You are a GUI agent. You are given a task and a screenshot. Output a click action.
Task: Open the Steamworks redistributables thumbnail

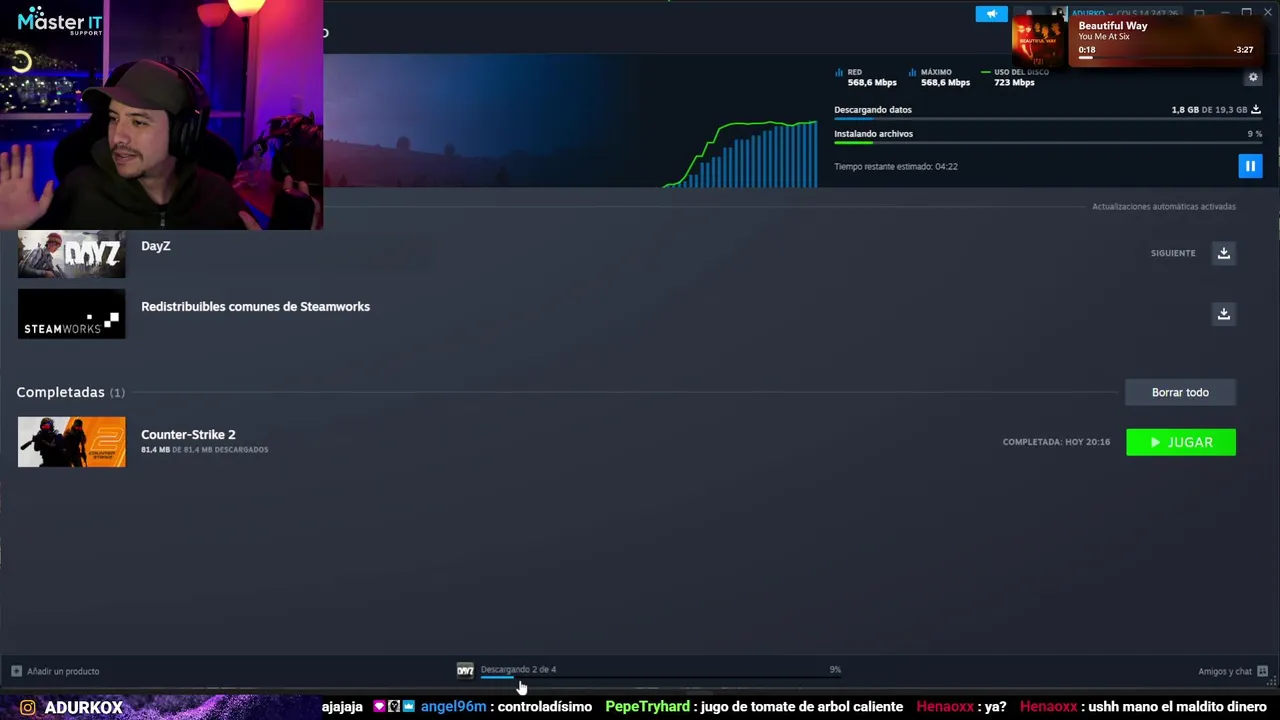point(71,314)
